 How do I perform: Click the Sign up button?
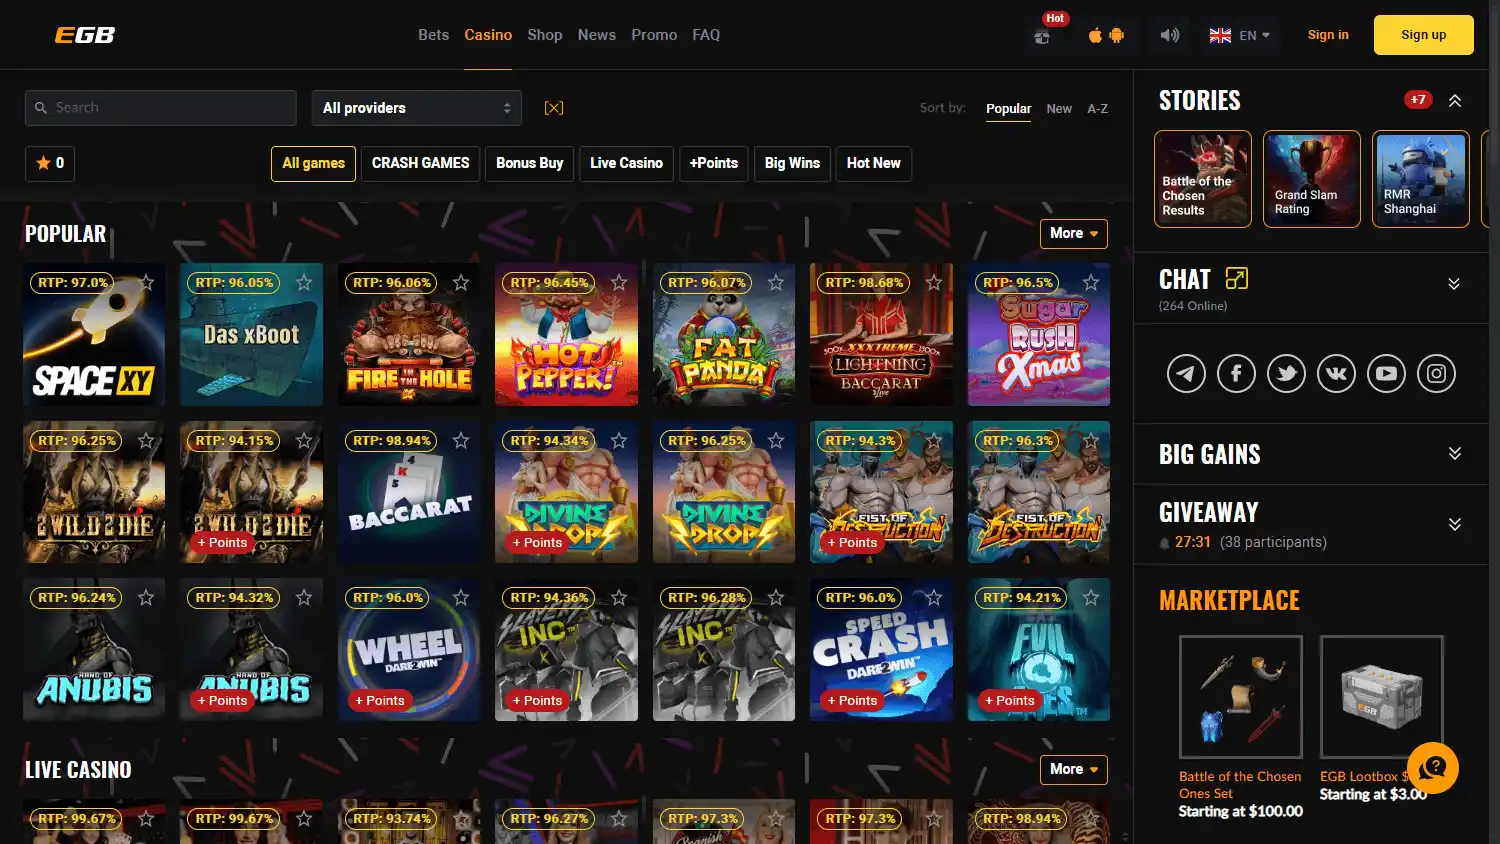click(1423, 35)
